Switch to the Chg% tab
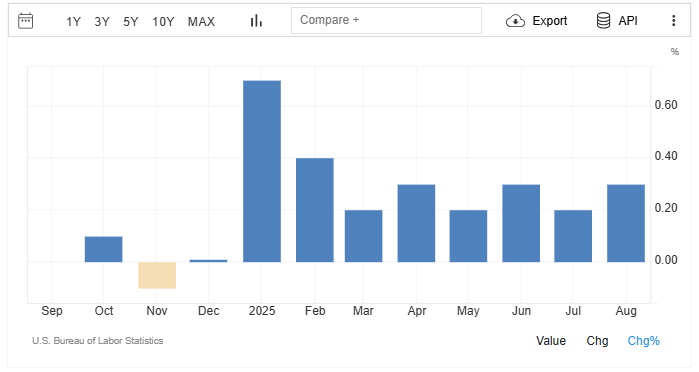Image resolution: width=699 pixels, height=372 pixels. (x=643, y=341)
